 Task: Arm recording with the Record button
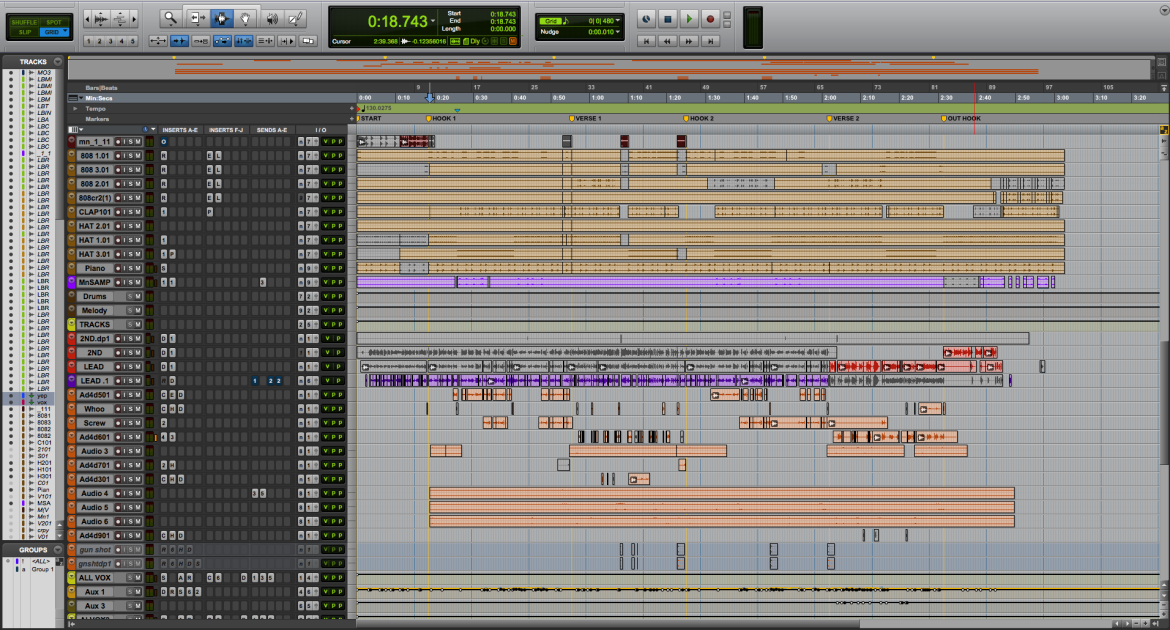coord(710,19)
